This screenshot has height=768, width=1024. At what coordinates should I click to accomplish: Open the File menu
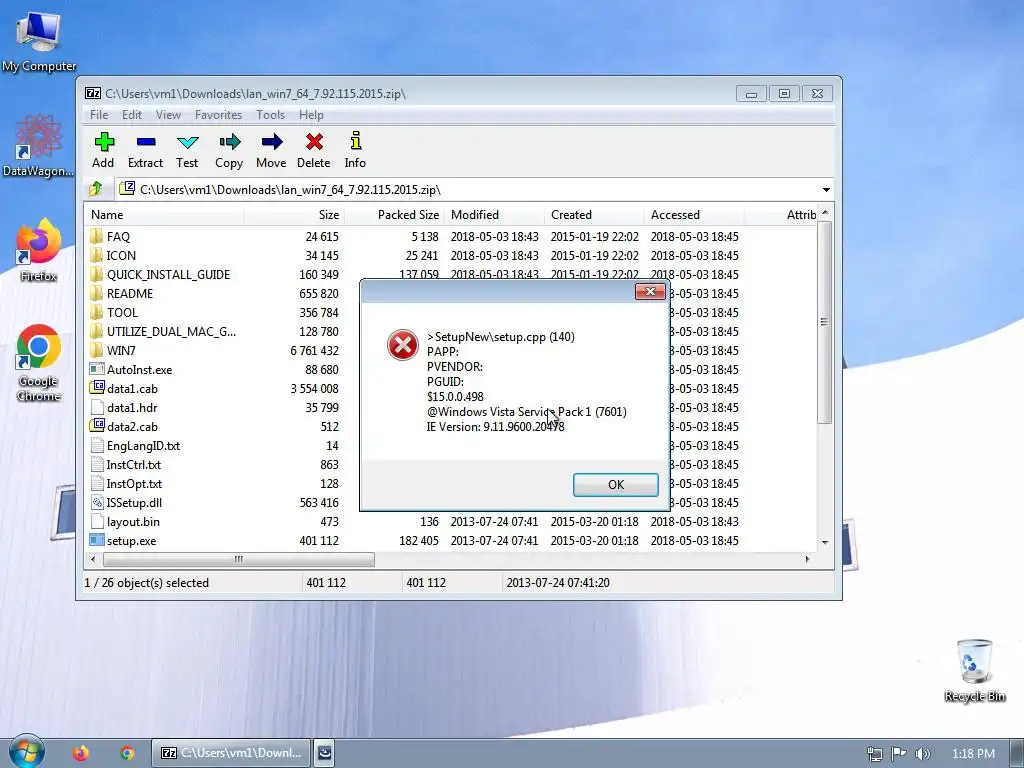[99, 115]
